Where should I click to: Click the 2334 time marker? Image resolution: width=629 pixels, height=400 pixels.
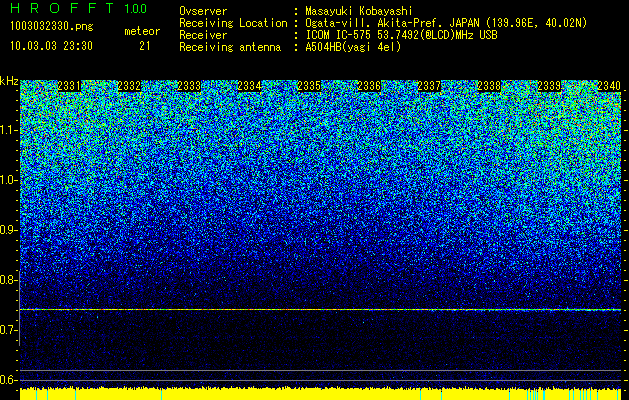(249, 86)
